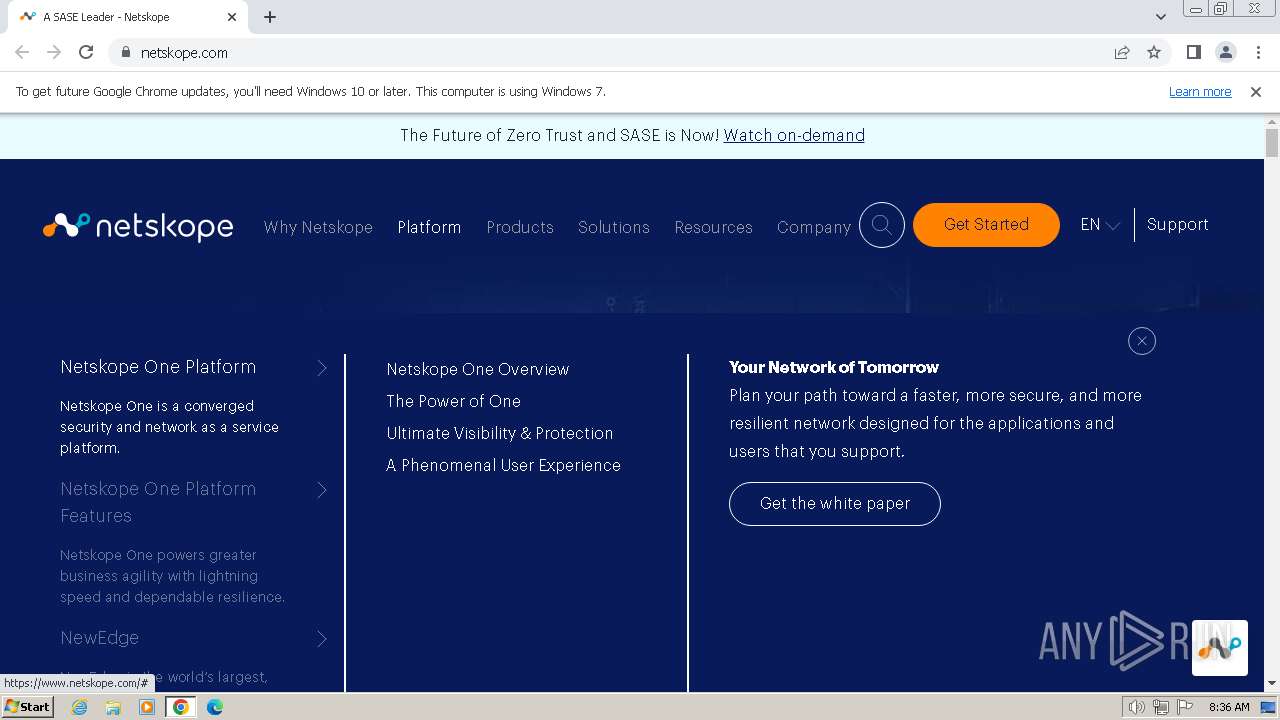The width and height of the screenshot is (1280, 720).
Task: Share this page via share icon
Action: coord(1122,52)
